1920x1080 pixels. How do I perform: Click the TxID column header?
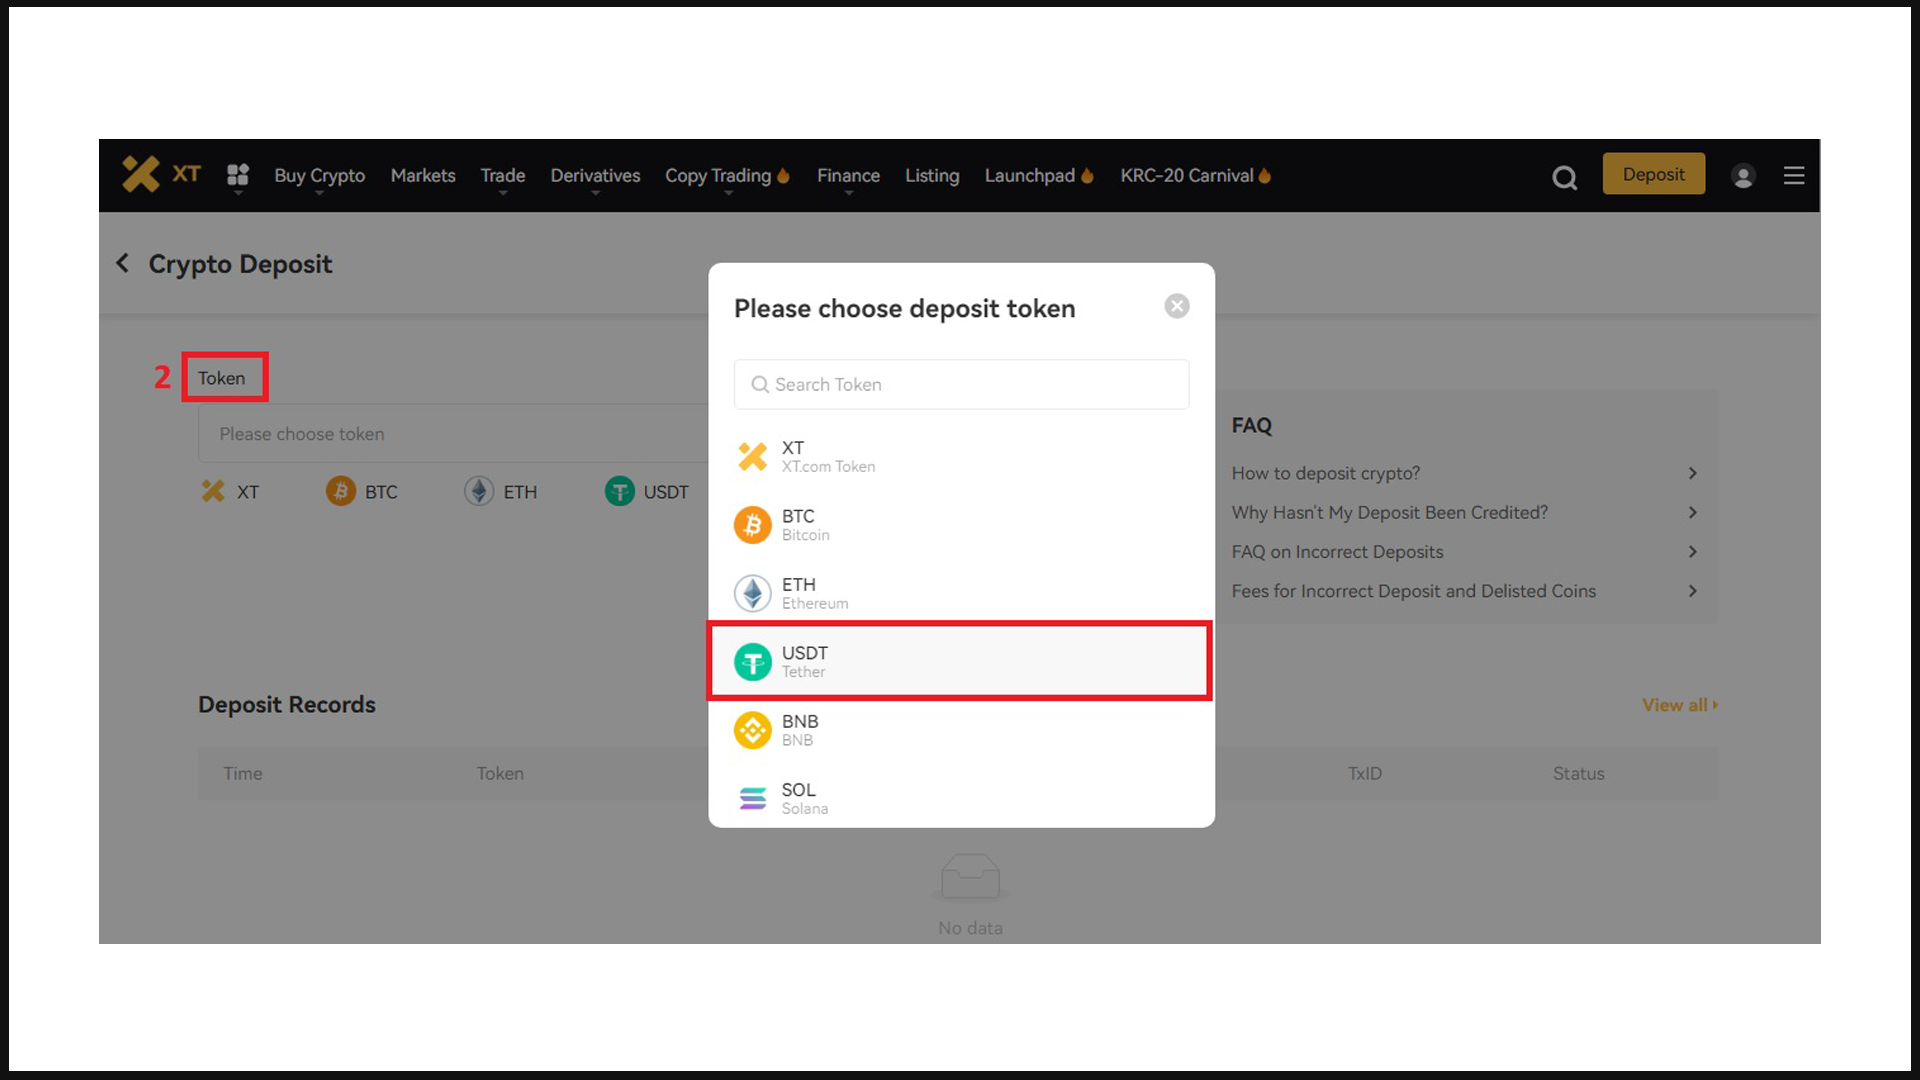click(1364, 773)
